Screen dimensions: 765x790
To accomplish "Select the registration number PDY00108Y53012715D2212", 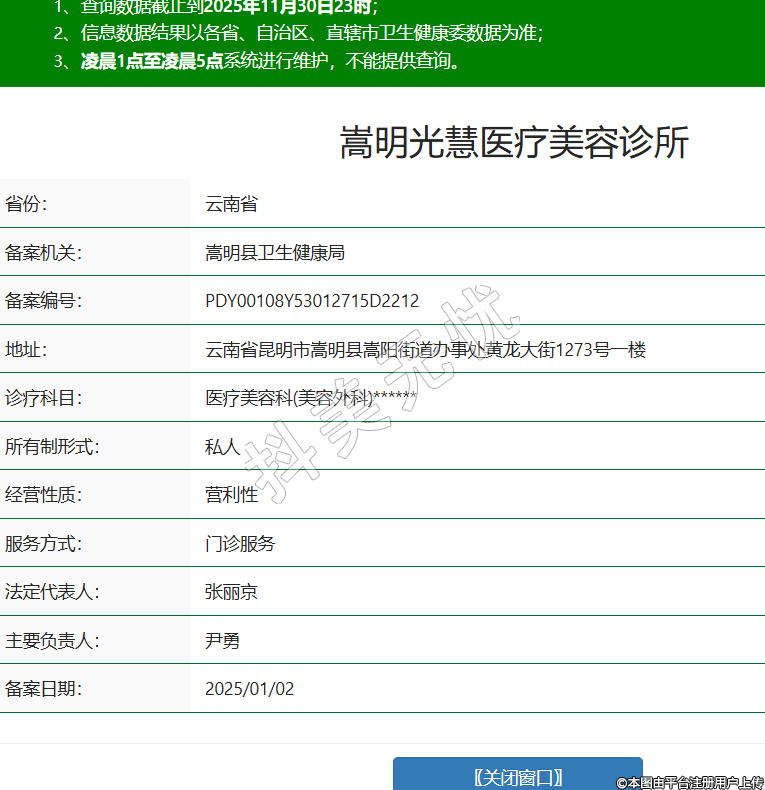I will click(312, 301).
